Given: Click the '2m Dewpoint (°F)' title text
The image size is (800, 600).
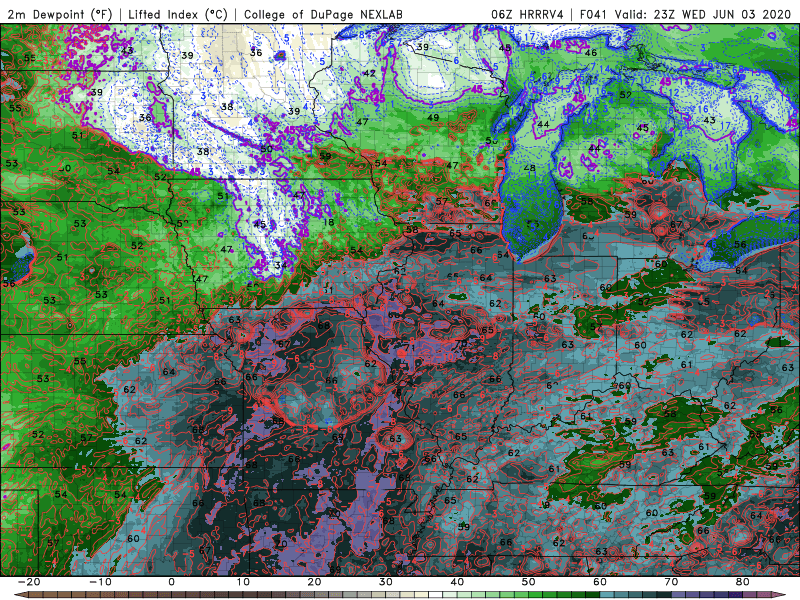Looking at the screenshot, I should (60, 14).
